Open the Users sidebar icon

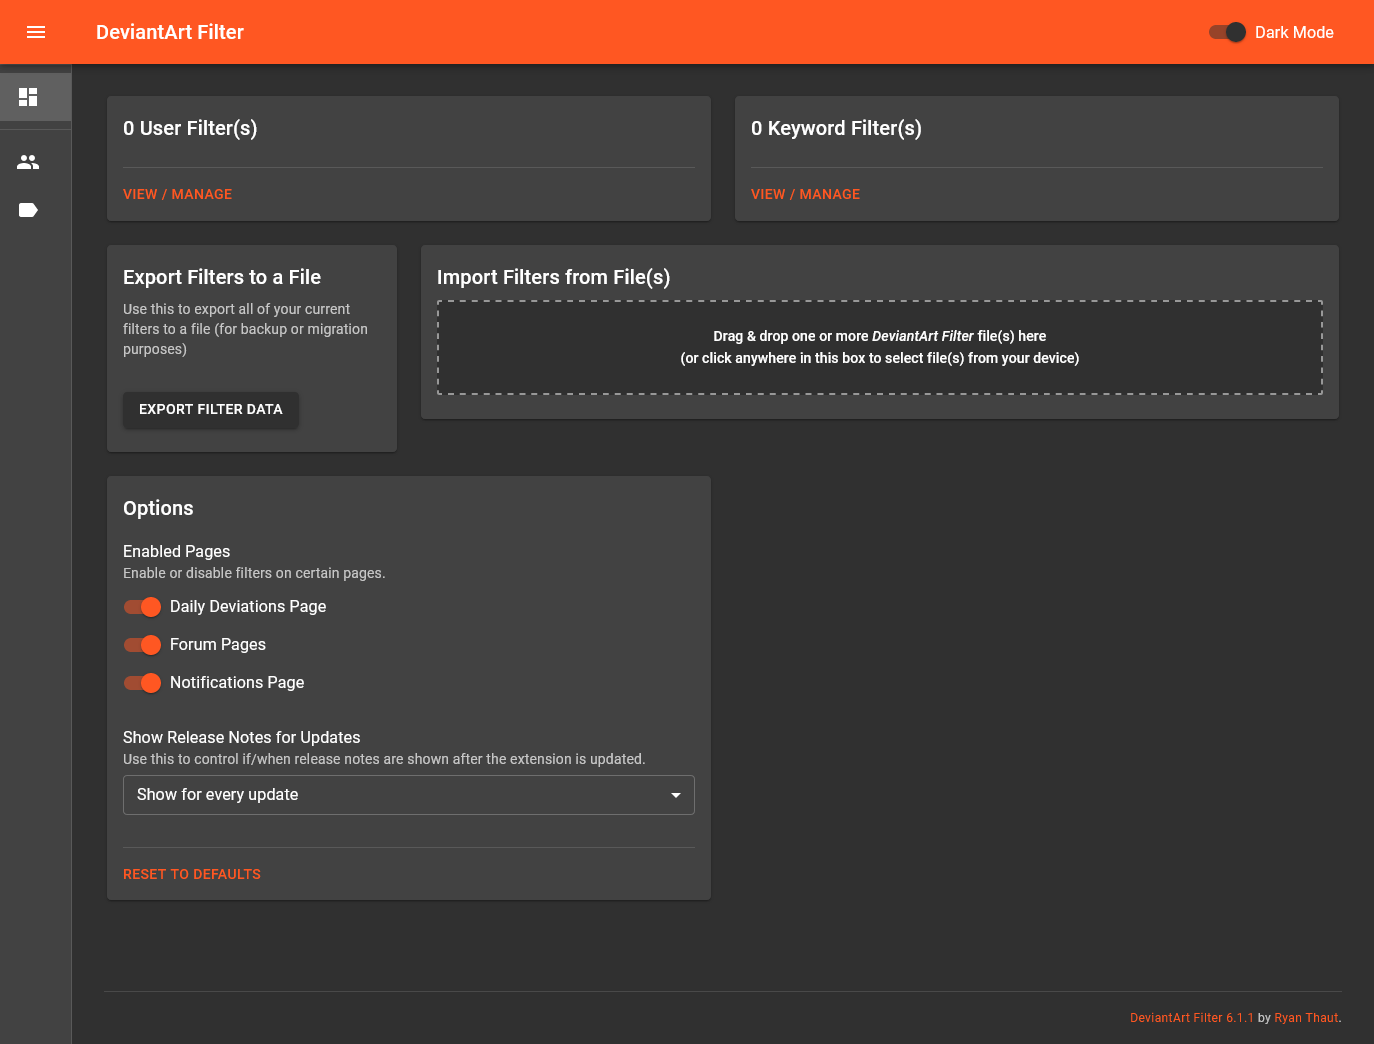tap(28, 162)
